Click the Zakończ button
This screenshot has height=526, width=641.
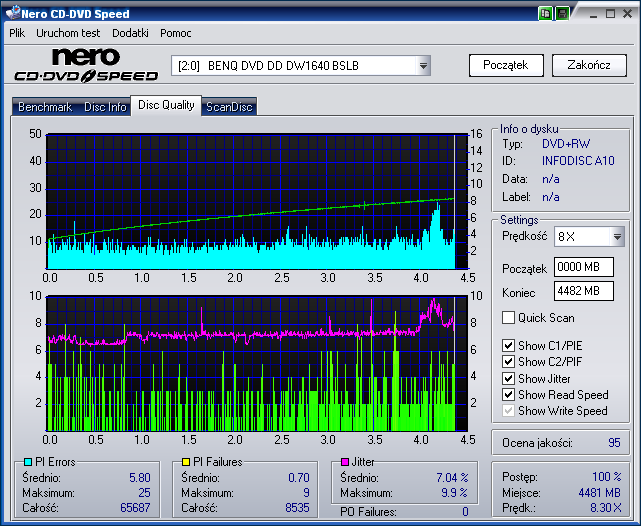pos(589,65)
